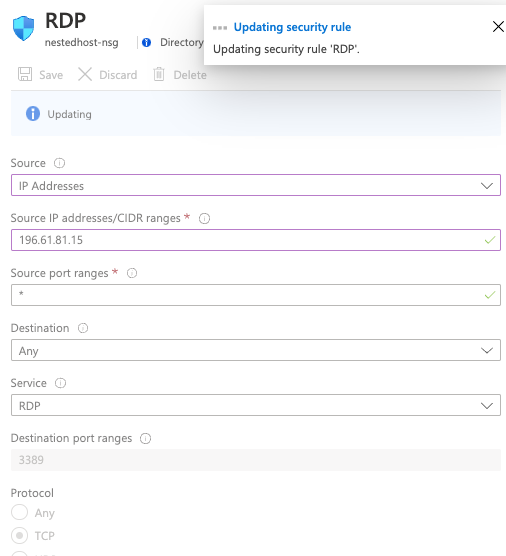Click the Updating security rule notification title
Image resolution: width=506 pixels, height=556 pixels.
pyautogui.click(x=292, y=27)
